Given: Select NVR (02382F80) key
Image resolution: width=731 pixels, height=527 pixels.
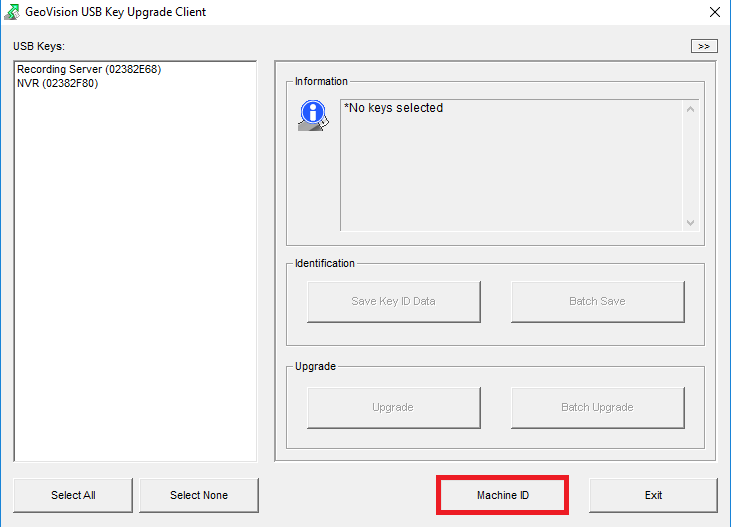Looking at the screenshot, I should (x=57, y=83).
